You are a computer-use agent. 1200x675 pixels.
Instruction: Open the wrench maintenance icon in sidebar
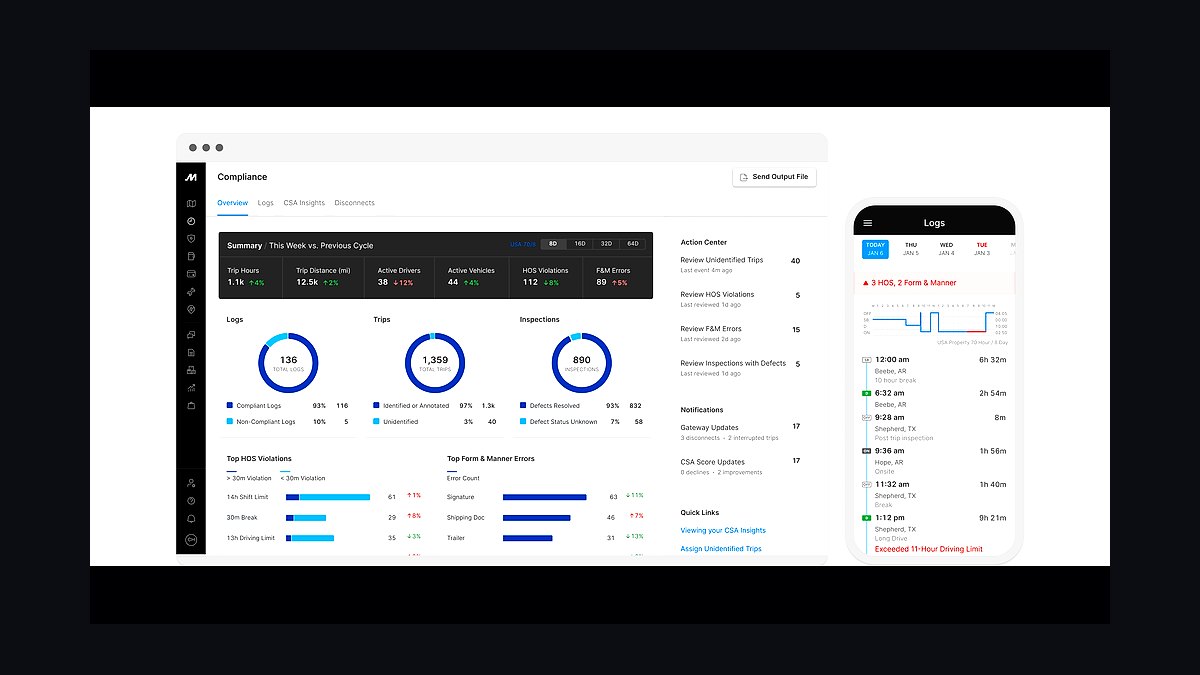(190, 292)
